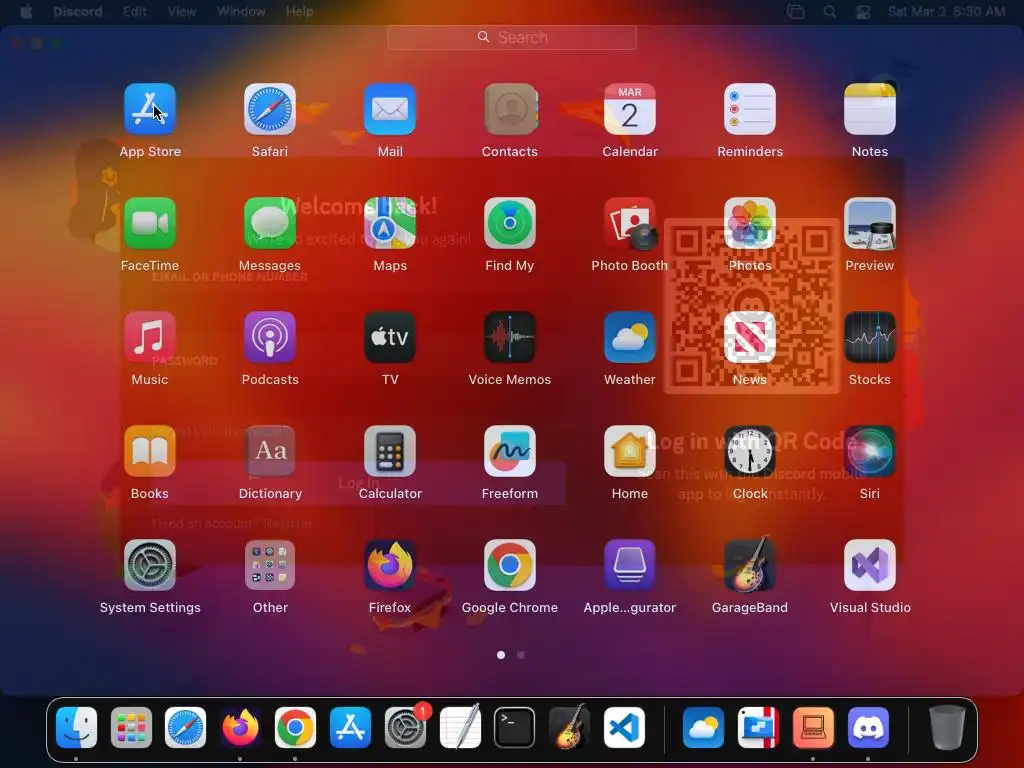Open Books app
1024x768 pixels.
[150, 451]
